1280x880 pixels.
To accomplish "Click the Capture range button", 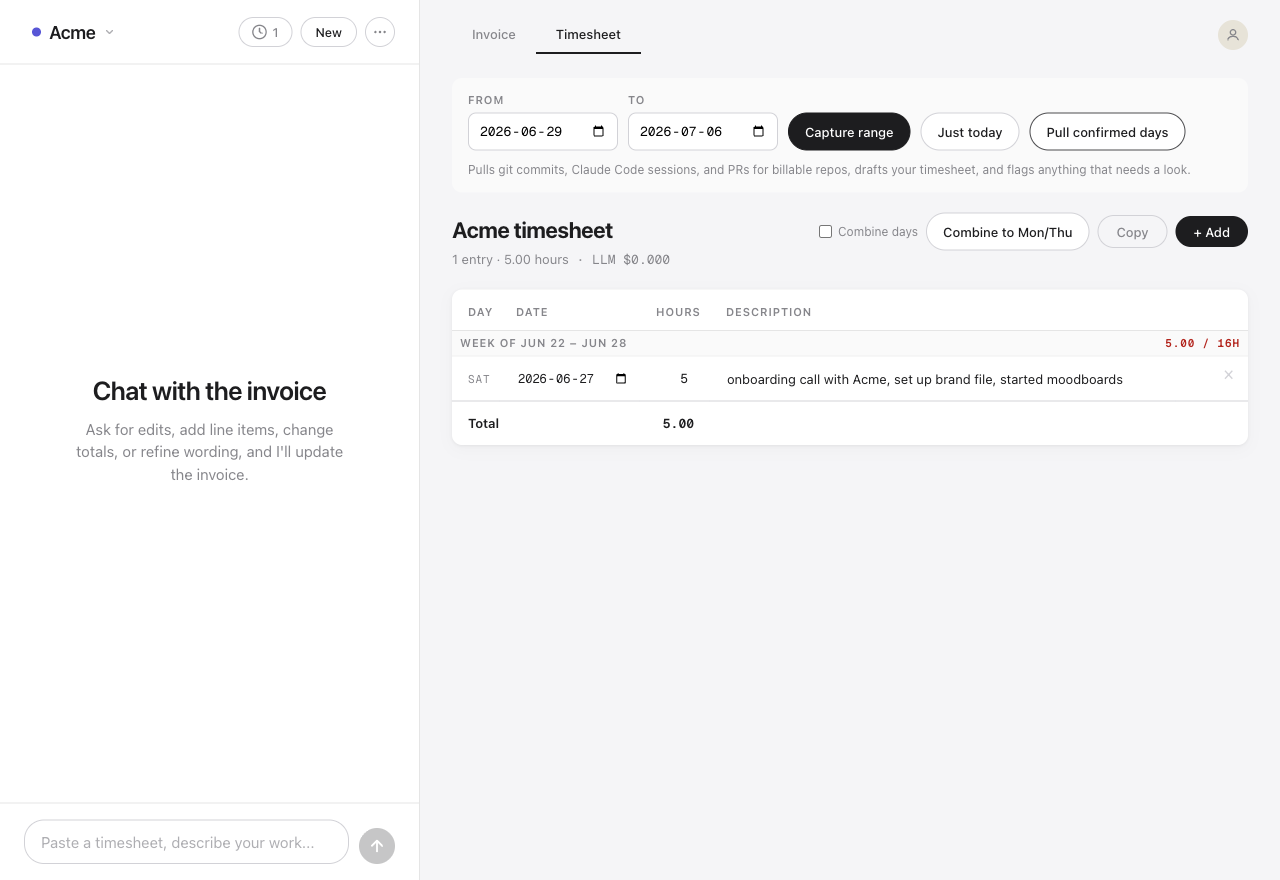I will click(849, 132).
